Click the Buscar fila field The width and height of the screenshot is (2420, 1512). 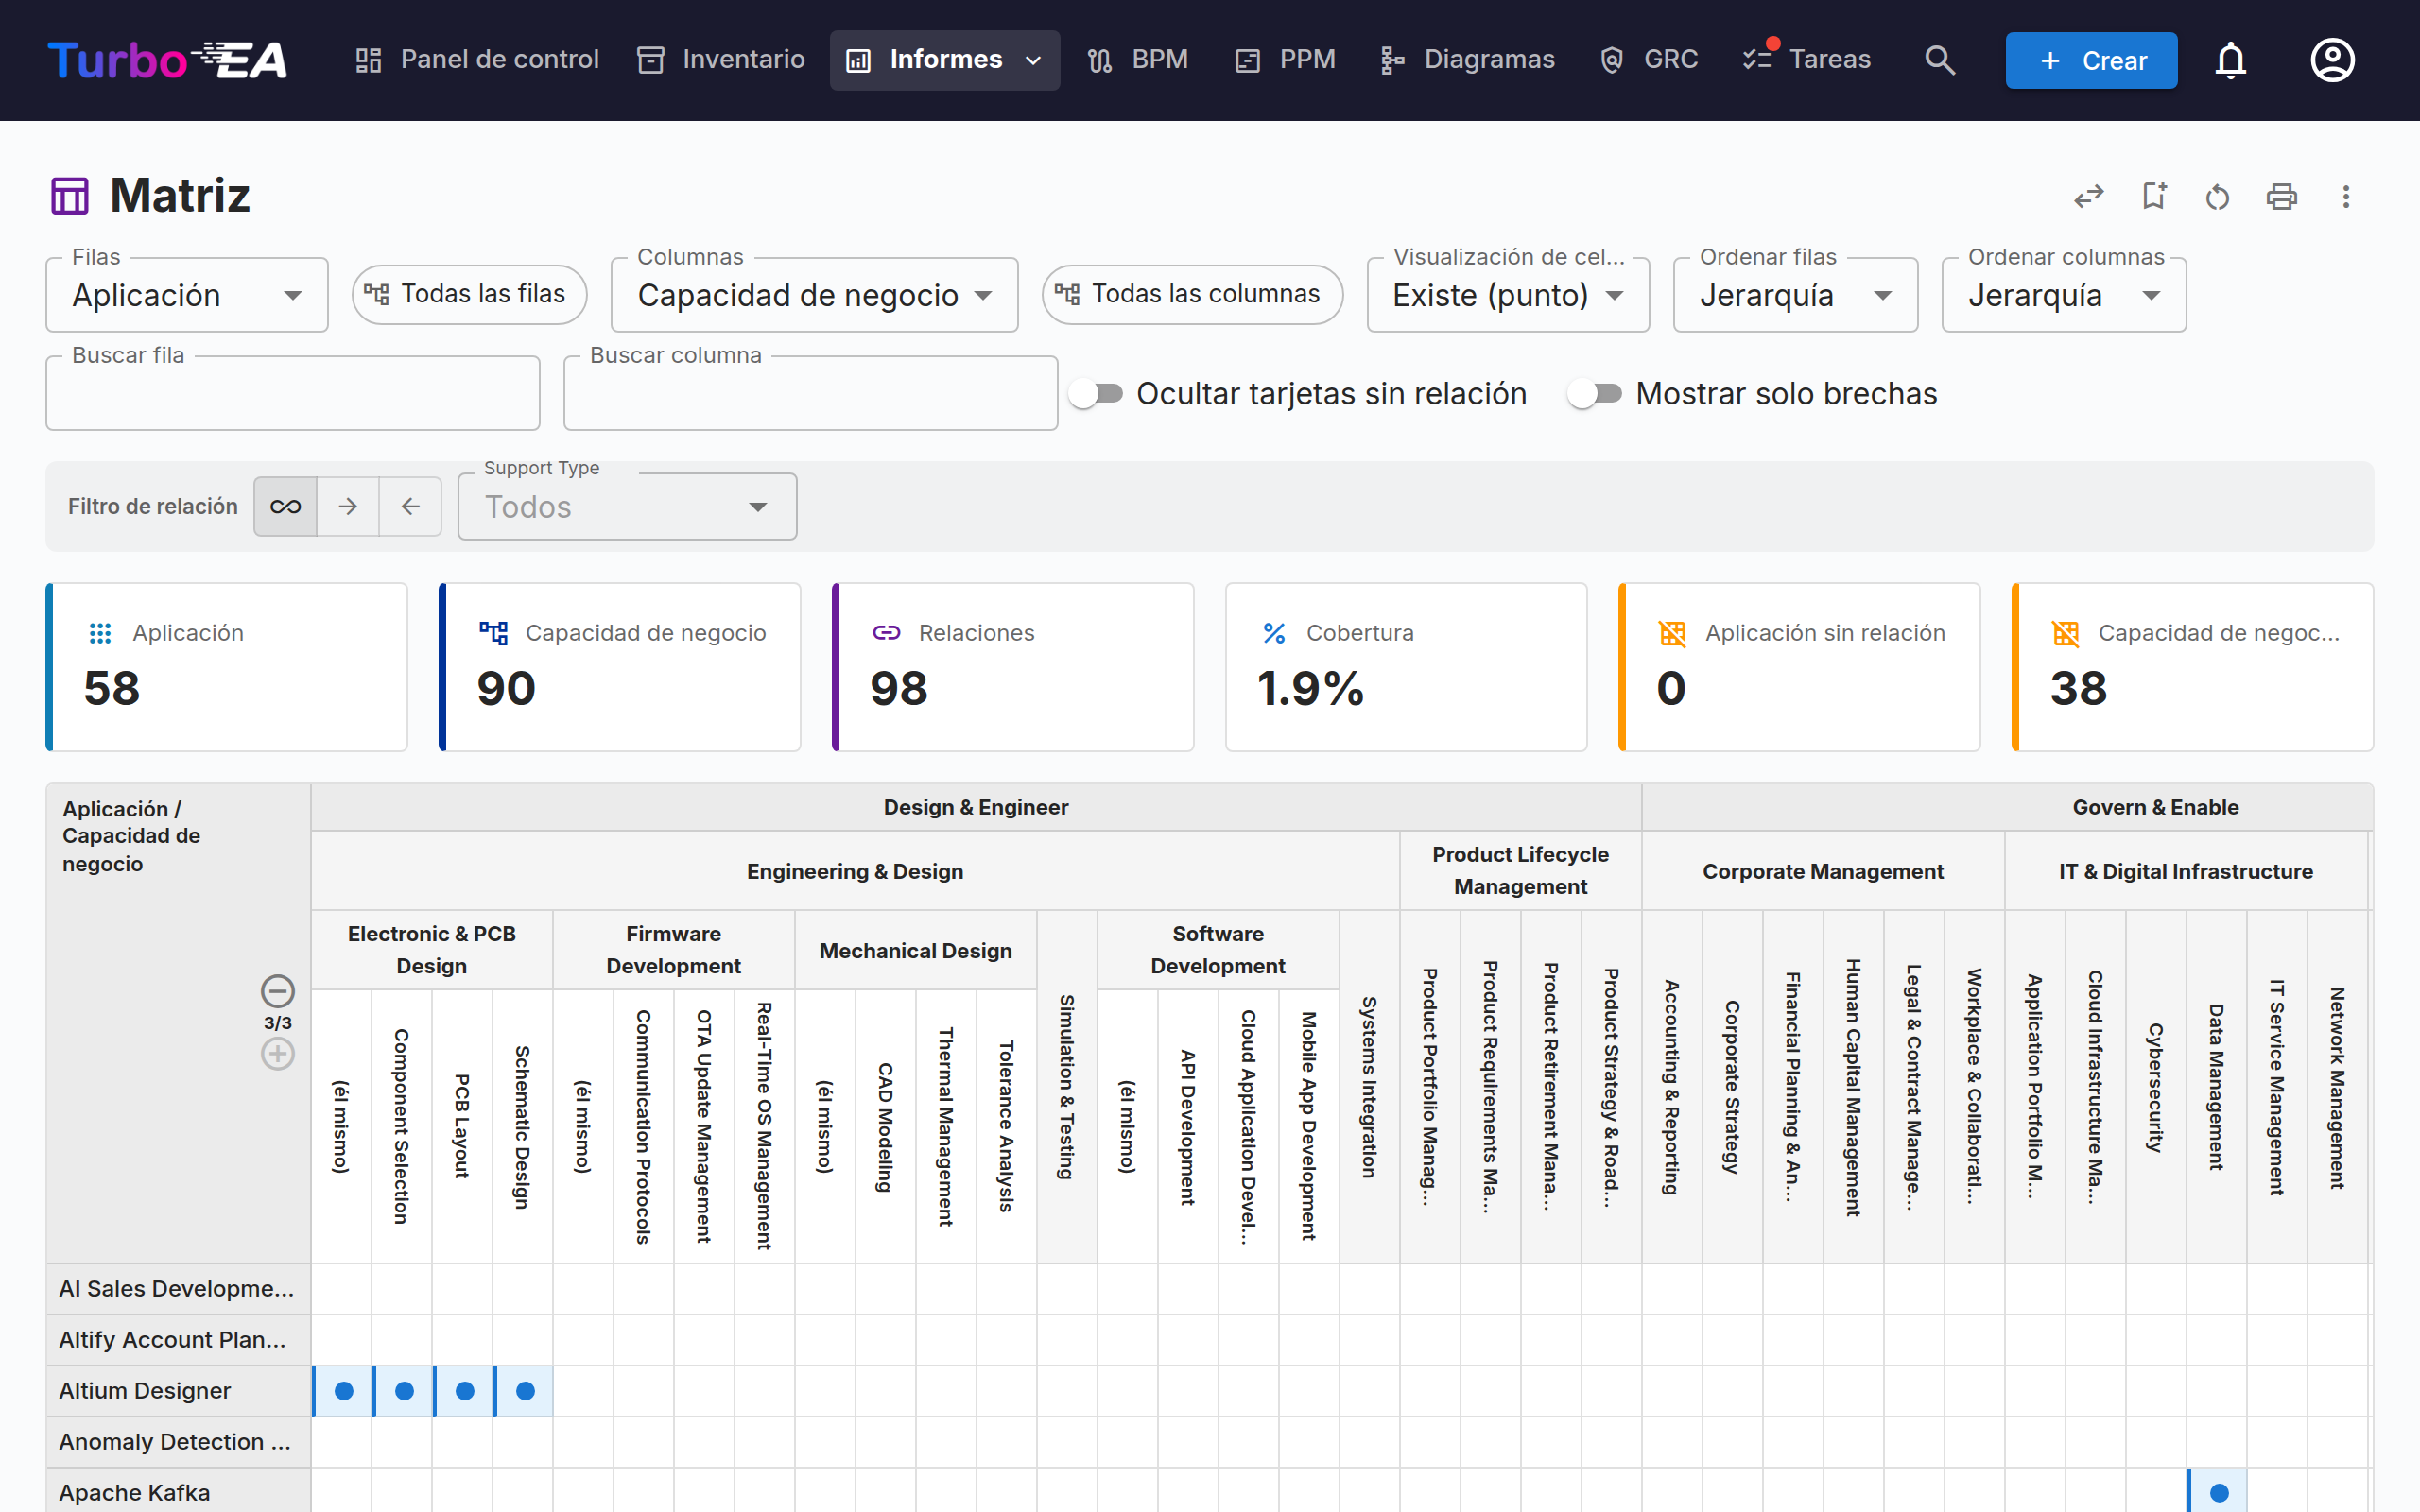pyautogui.click(x=293, y=393)
